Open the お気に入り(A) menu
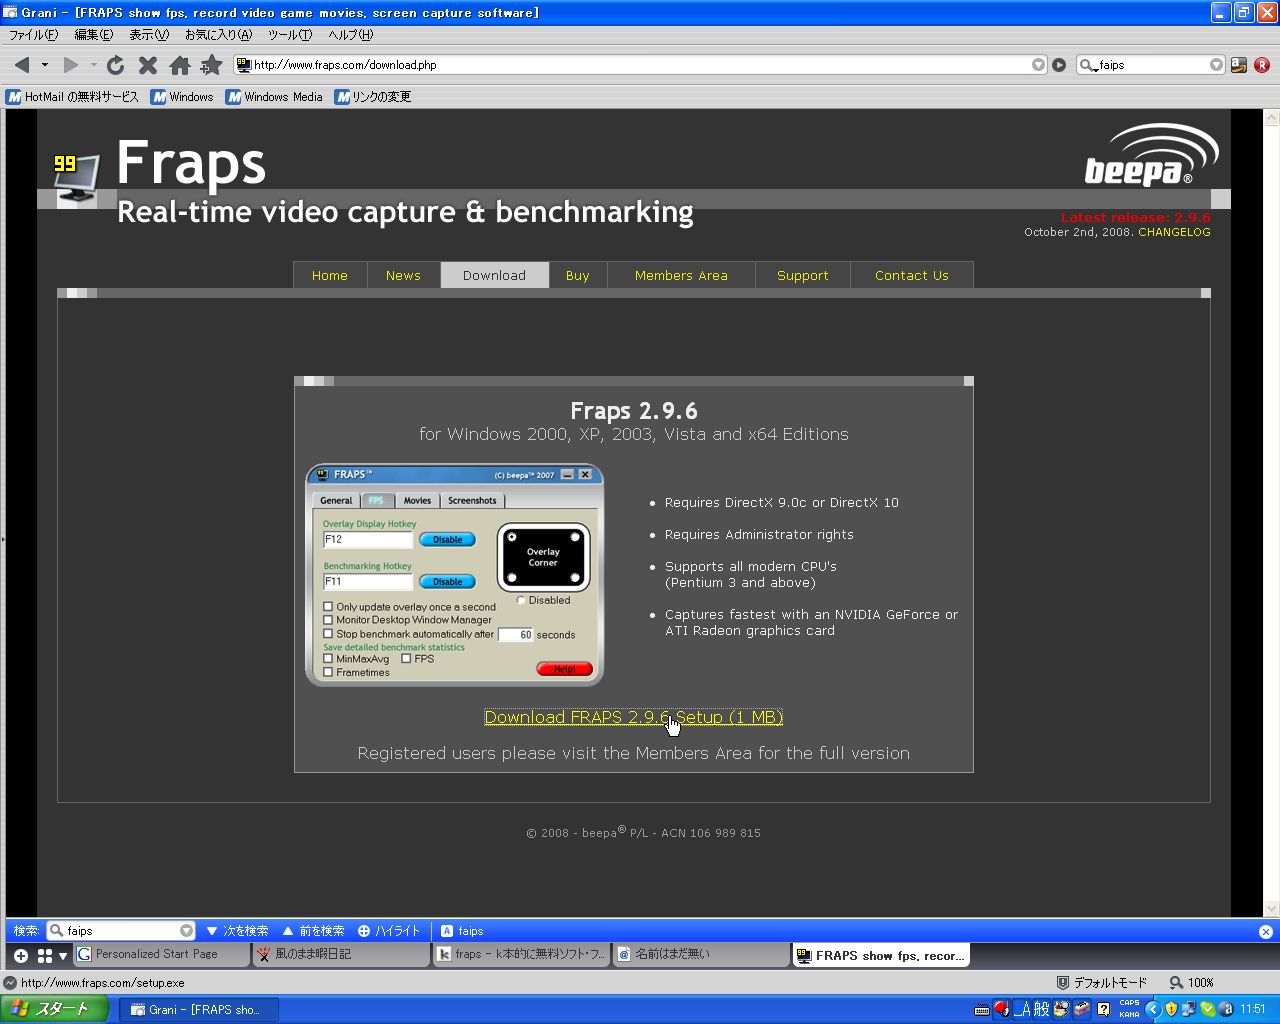The image size is (1280, 1024). tap(218, 35)
